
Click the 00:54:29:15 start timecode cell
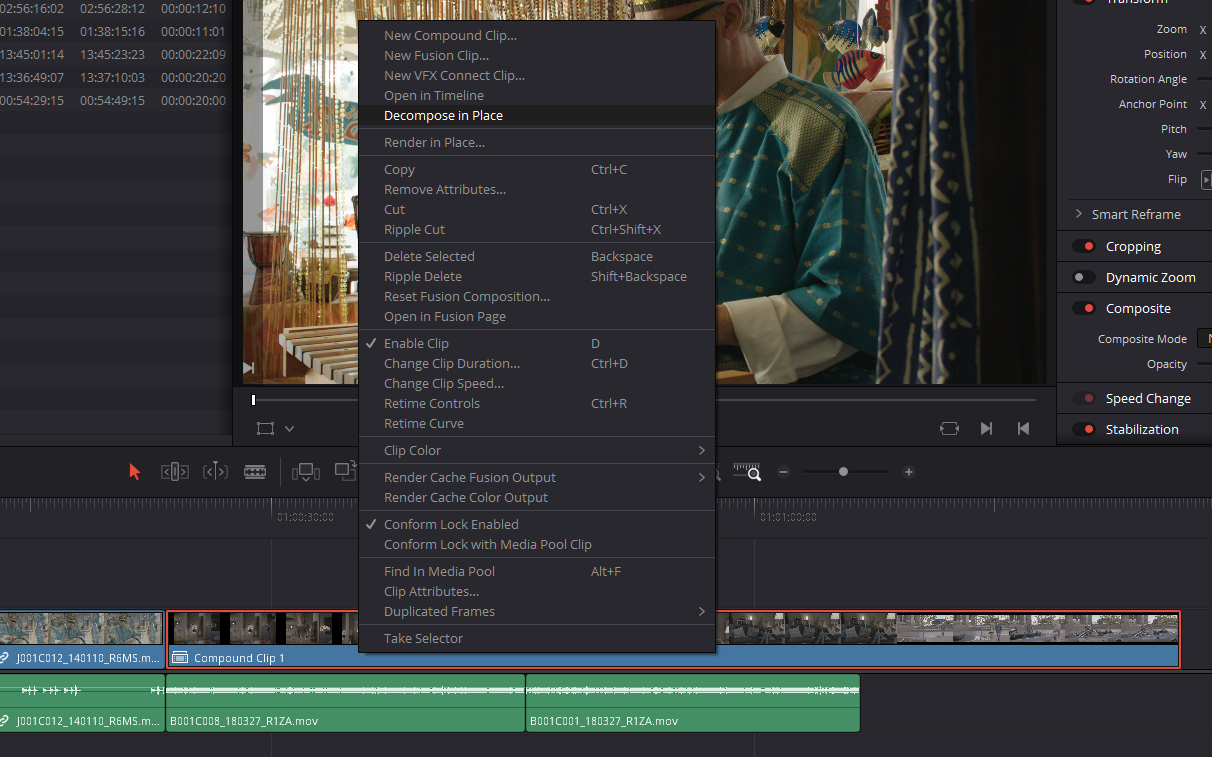pyautogui.click(x=32, y=100)
